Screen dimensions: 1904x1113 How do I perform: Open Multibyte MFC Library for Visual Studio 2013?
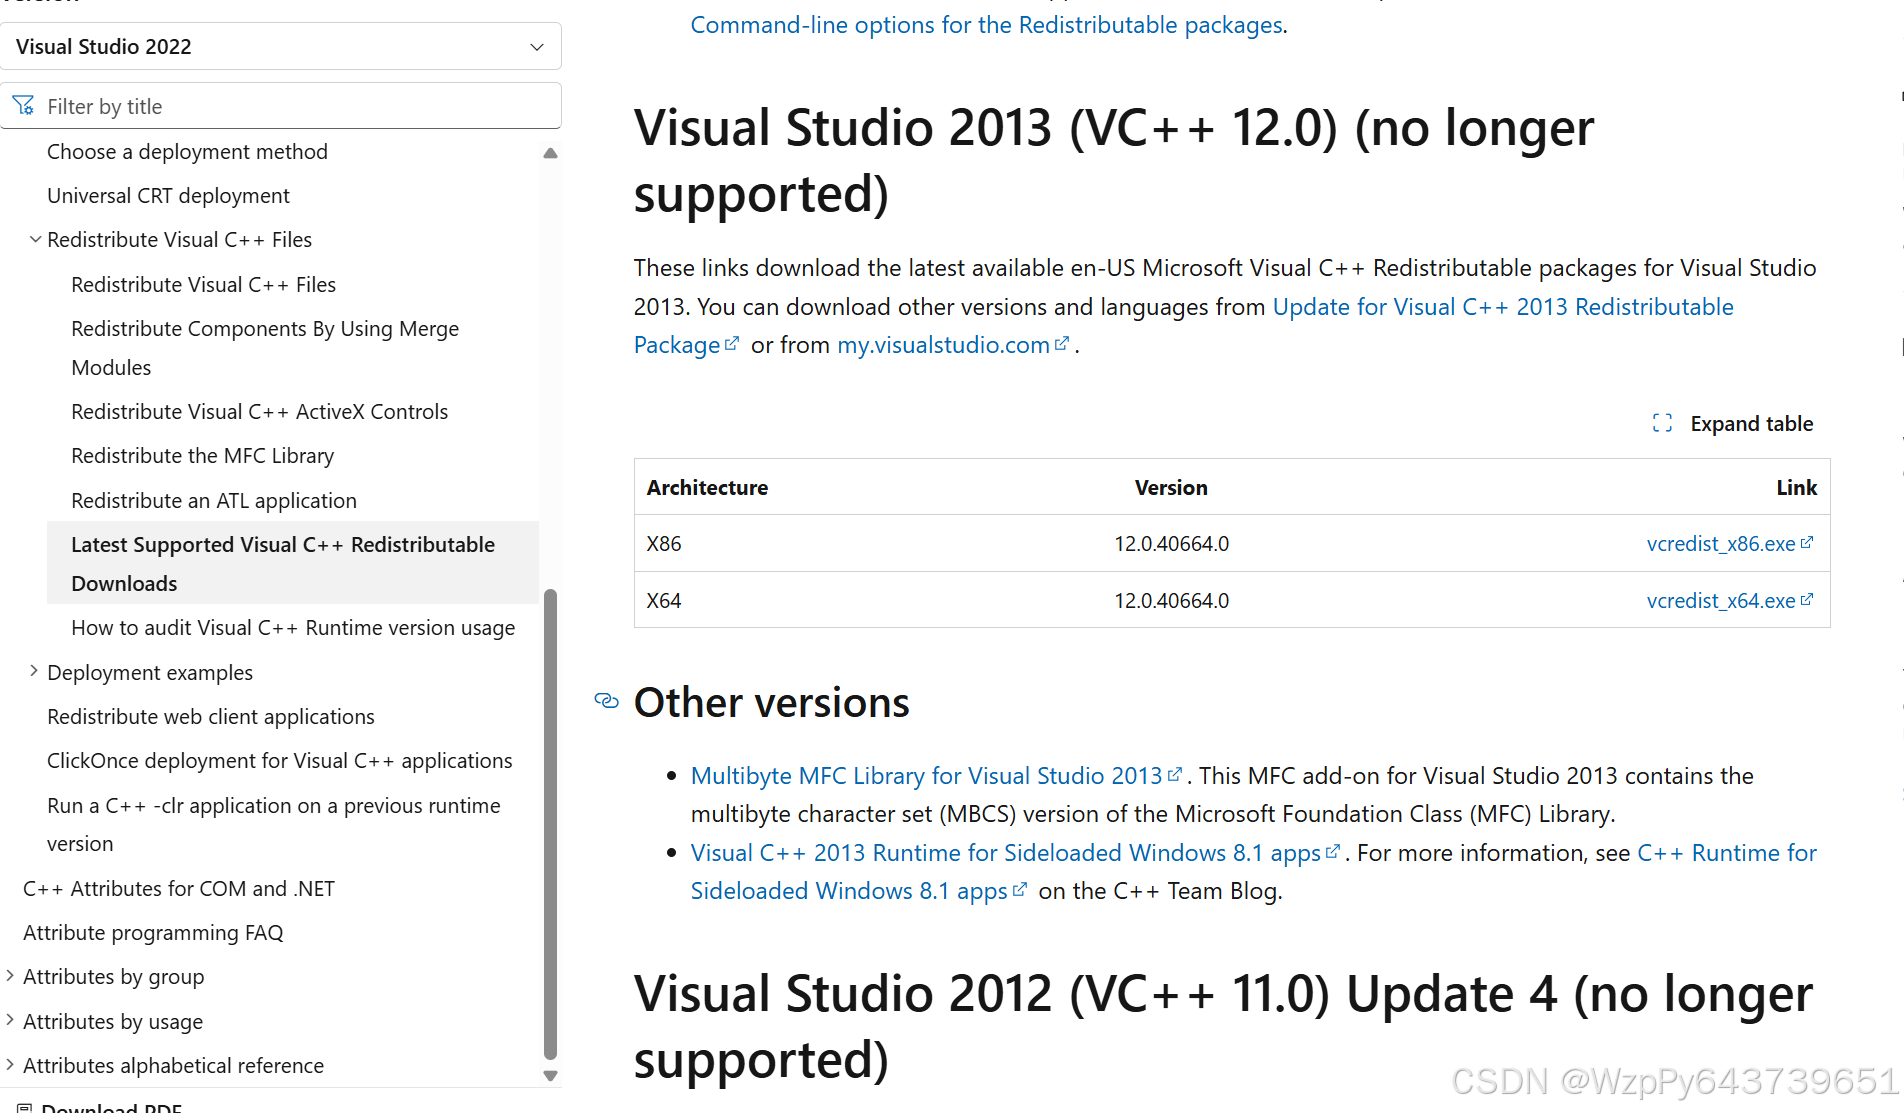[x=936, y=775]
